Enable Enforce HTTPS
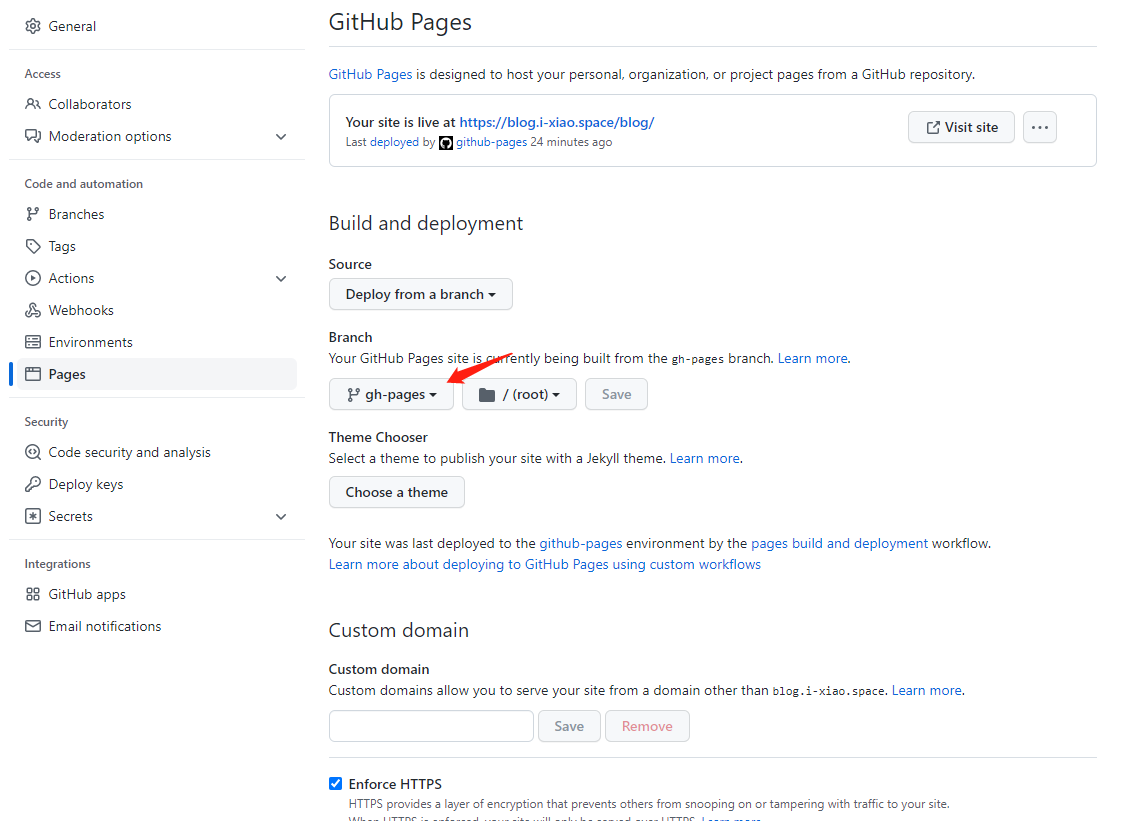1128x821 pixels. pos(335,783)
